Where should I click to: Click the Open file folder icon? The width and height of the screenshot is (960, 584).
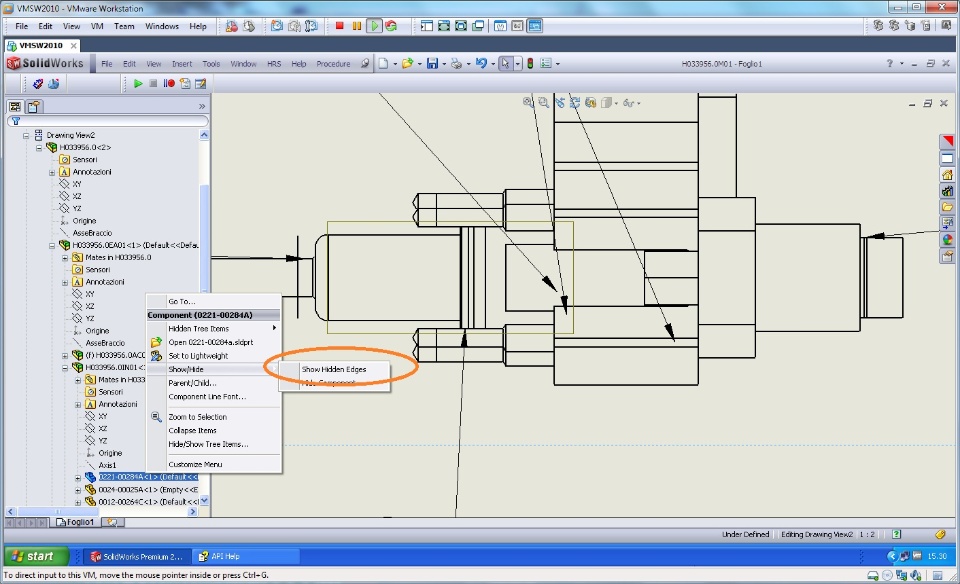coord(407,63)
